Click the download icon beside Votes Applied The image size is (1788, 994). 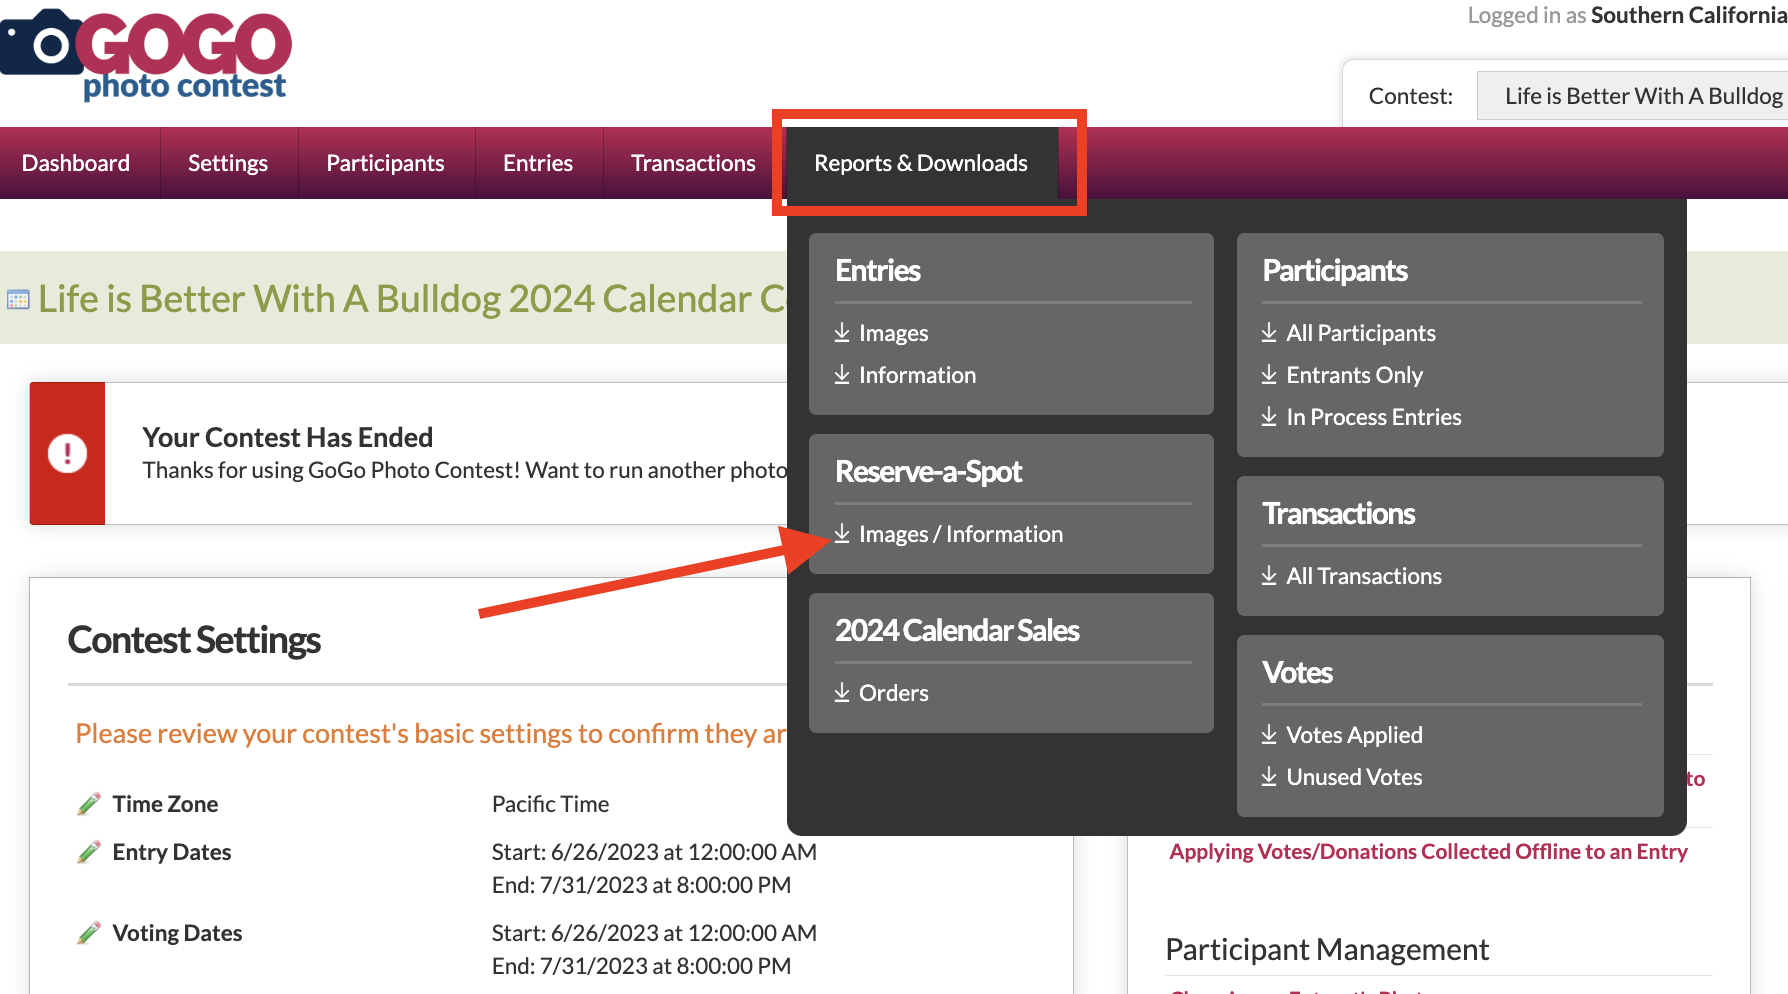pyautogui.click(x=1269, y=734)
